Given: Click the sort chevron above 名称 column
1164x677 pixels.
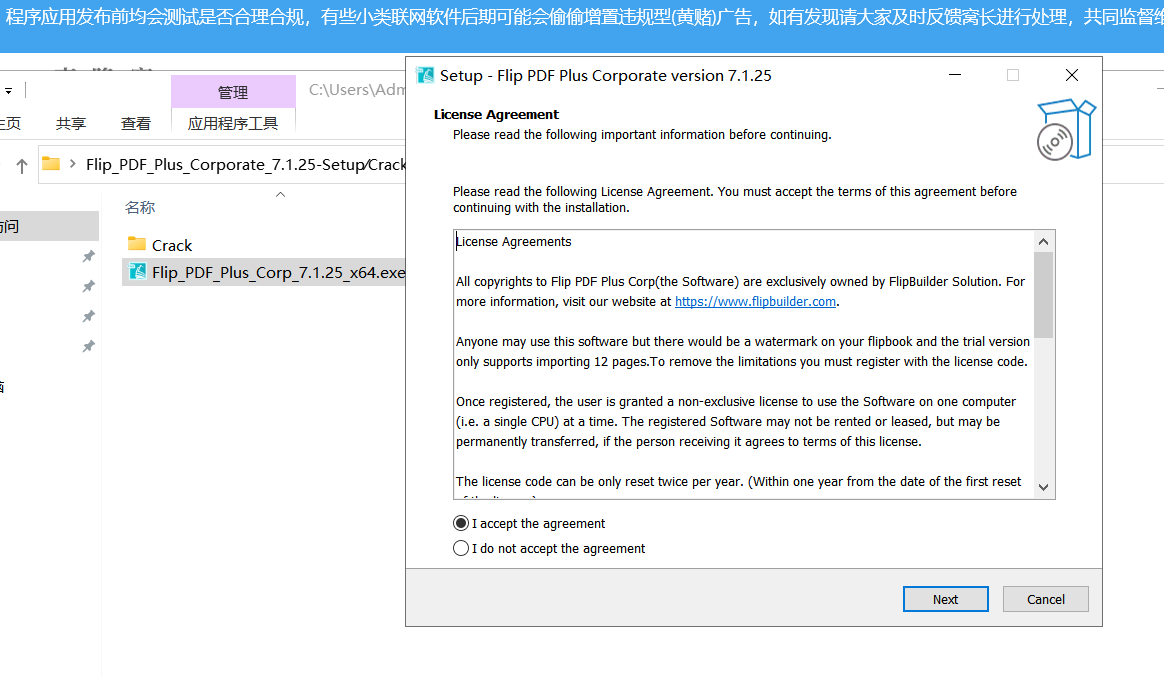Looking at the screenshot, I should 280,194.
